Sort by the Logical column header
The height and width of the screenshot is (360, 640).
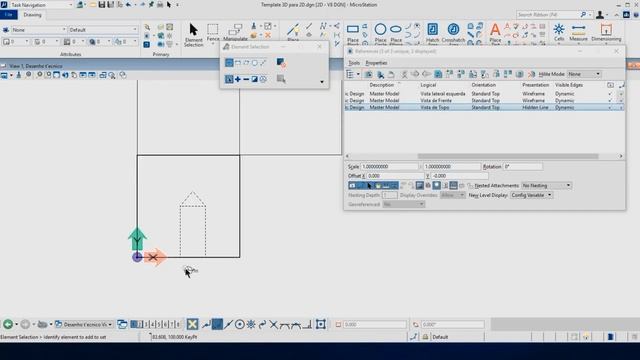[428, 85]
